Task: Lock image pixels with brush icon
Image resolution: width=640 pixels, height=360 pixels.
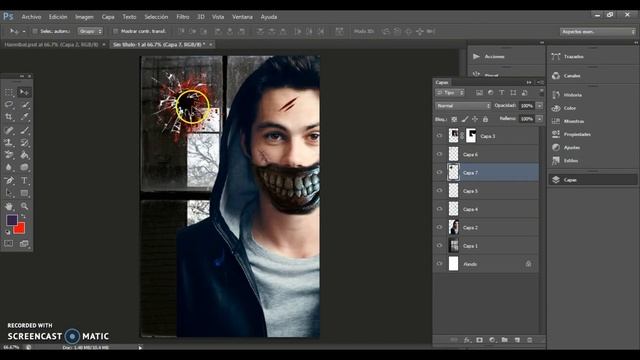Action: (465, 119)
